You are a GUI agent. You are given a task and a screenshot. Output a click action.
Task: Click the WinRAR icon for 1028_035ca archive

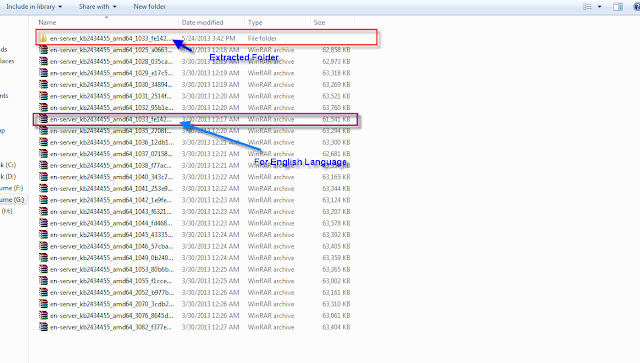tap(43, 61)
